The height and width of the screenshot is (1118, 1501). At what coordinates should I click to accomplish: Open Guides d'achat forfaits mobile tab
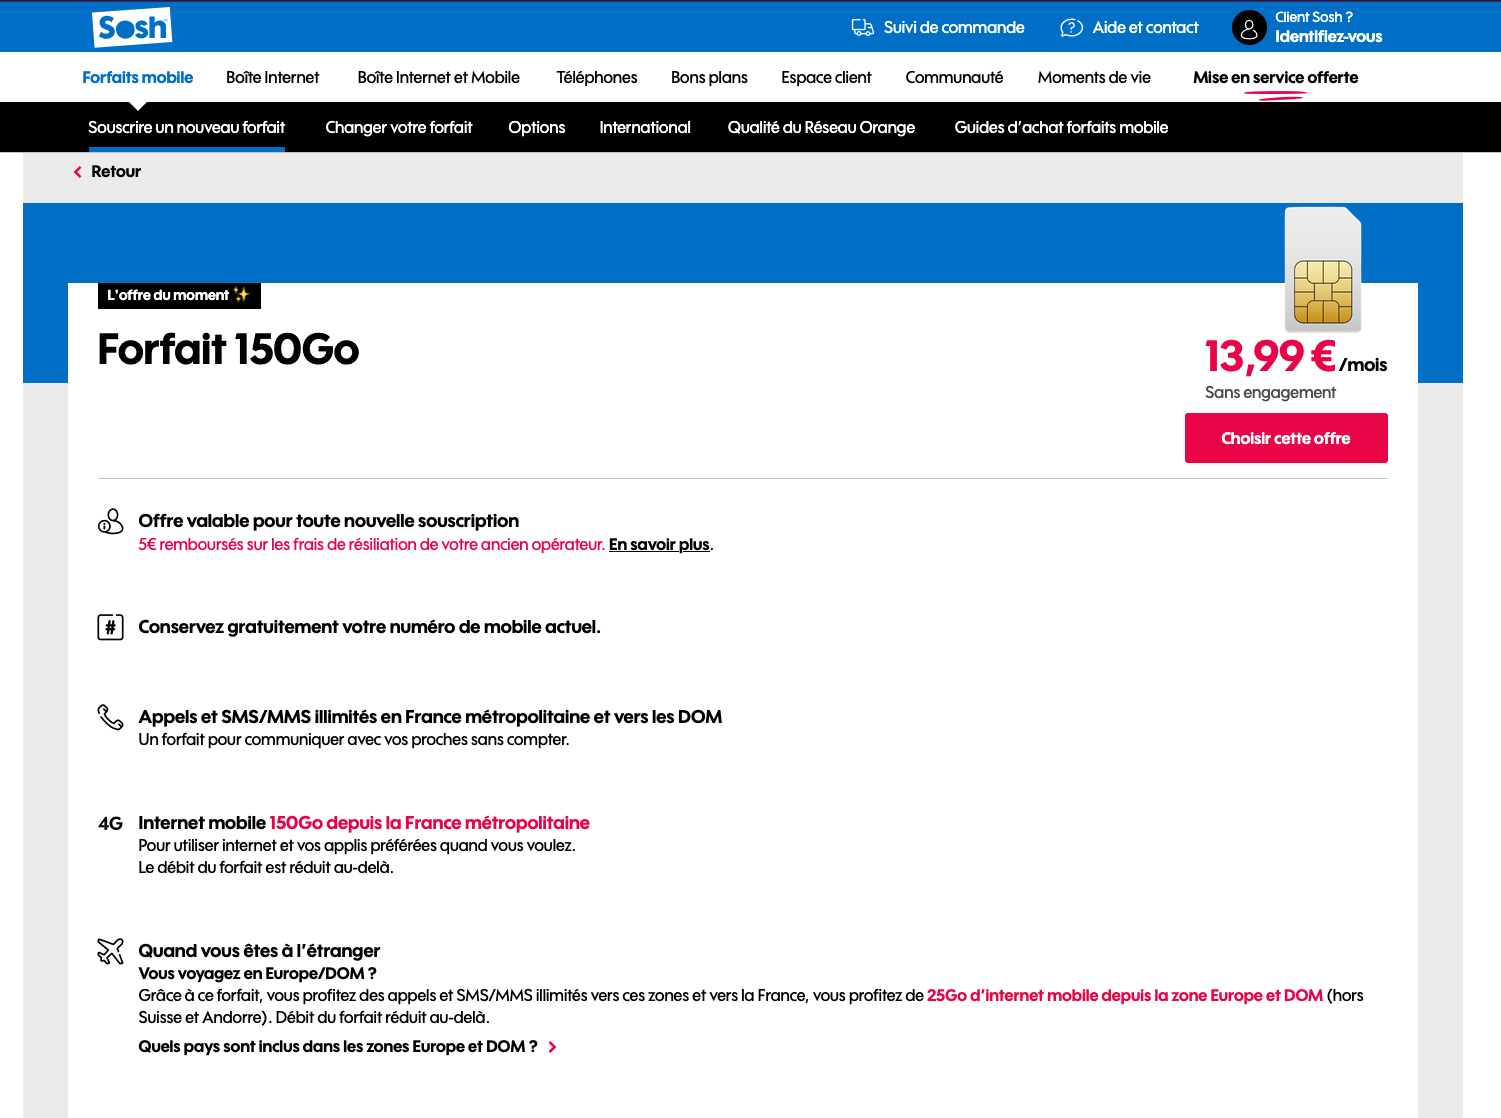(1061, 128)
